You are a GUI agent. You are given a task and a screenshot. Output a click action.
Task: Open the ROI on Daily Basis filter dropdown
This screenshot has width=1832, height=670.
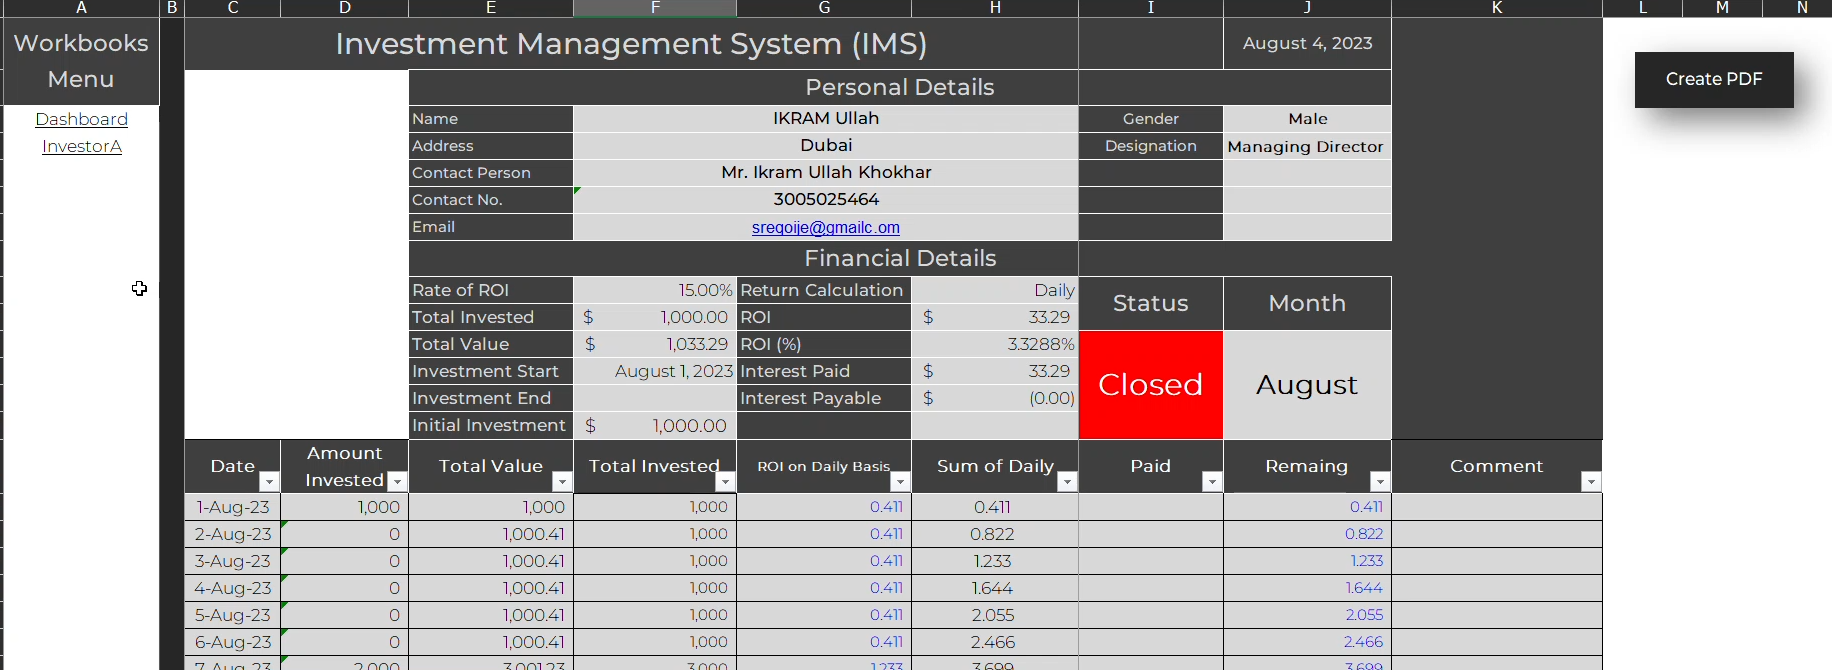pyautogui.click(x=900, y=482)
